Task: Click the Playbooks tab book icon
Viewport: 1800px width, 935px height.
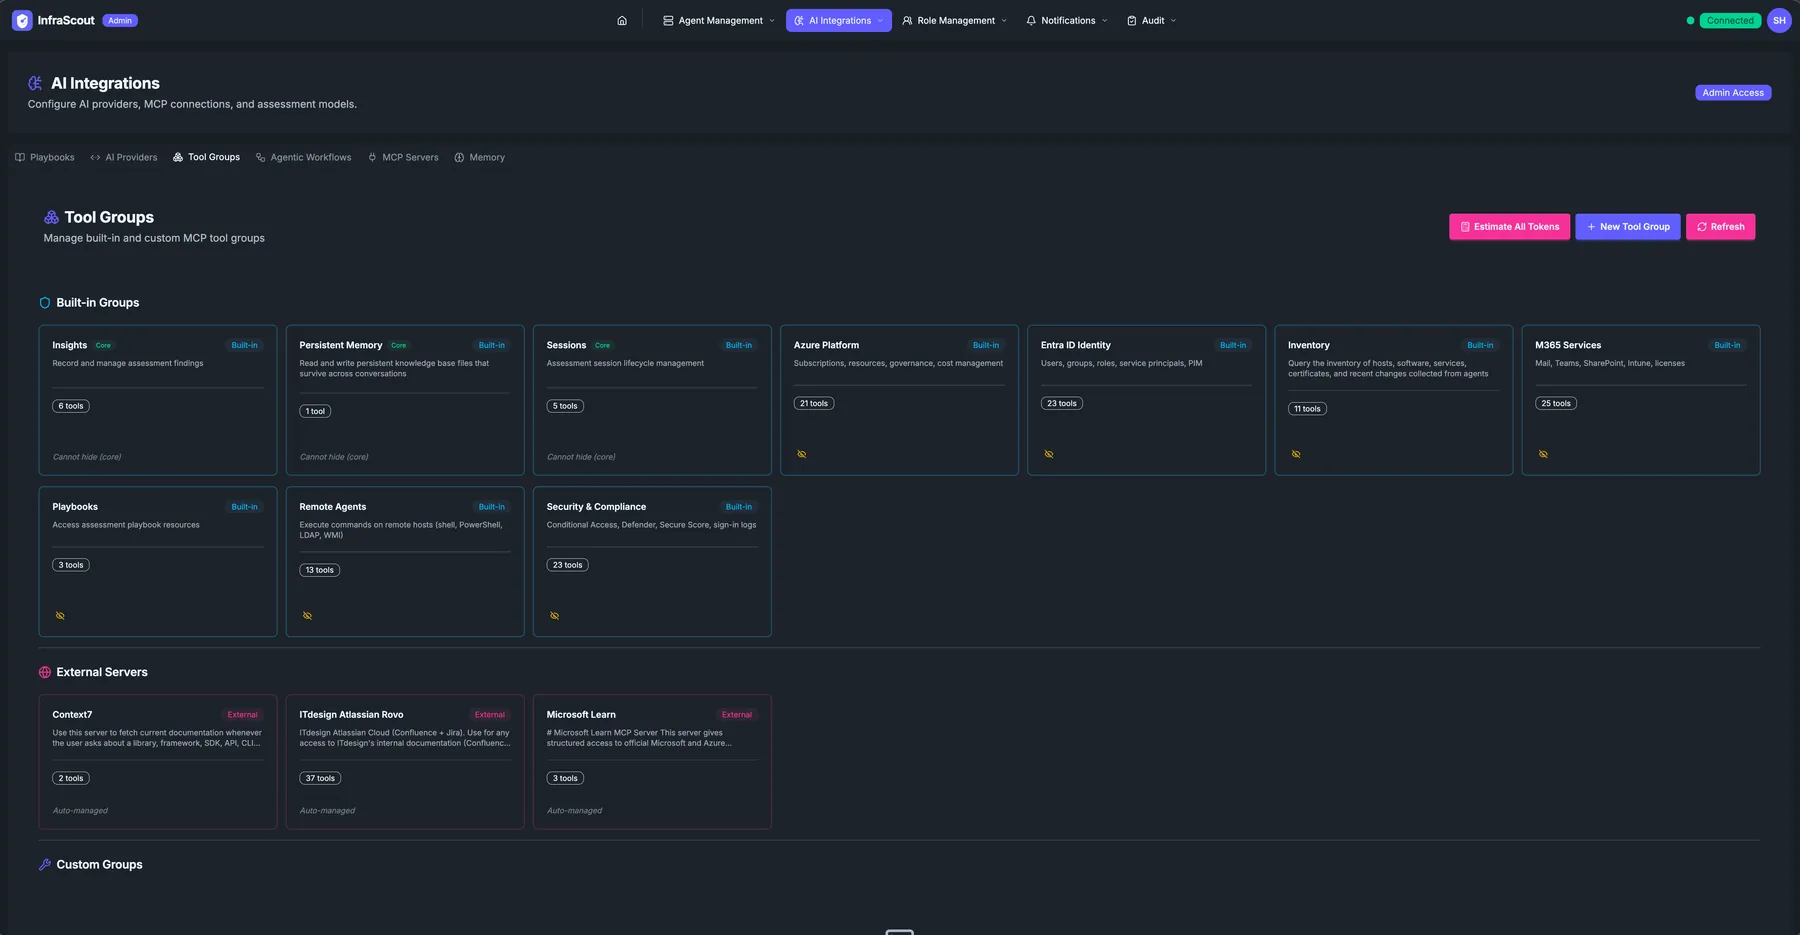Action: point(20,157)
